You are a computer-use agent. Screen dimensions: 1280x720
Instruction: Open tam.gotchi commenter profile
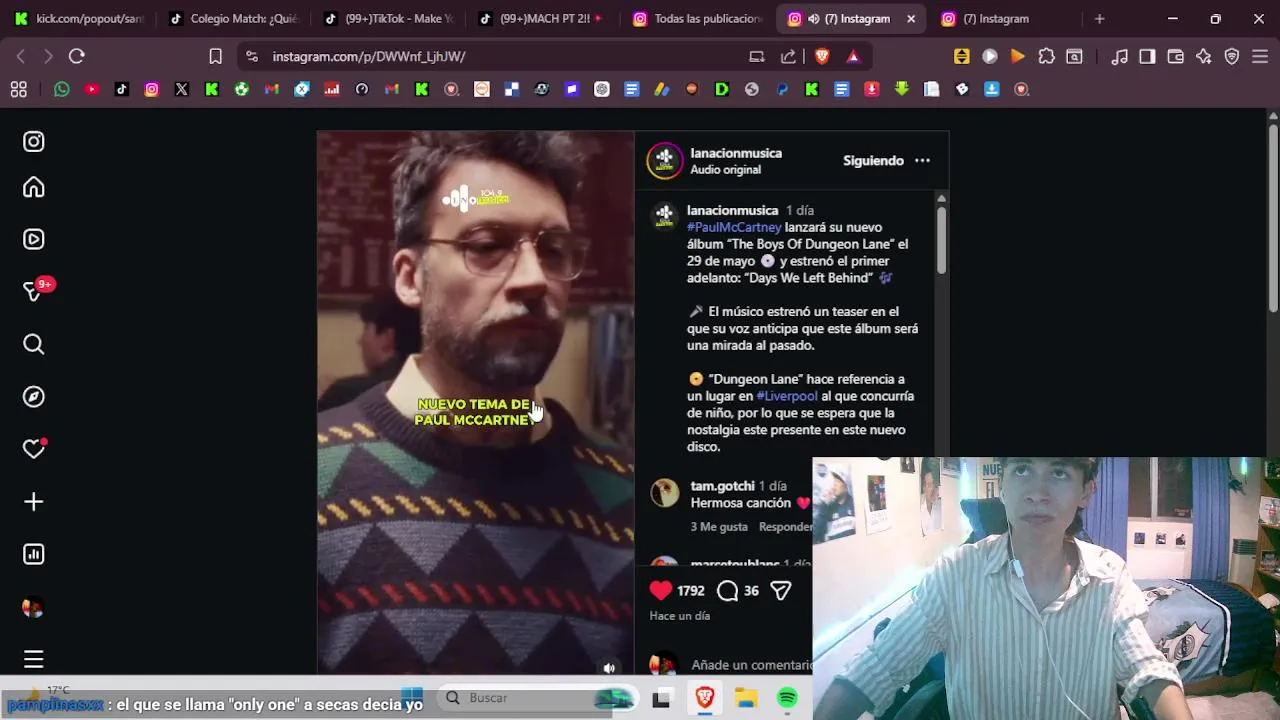pyautogui.click(x=722, y=486)
